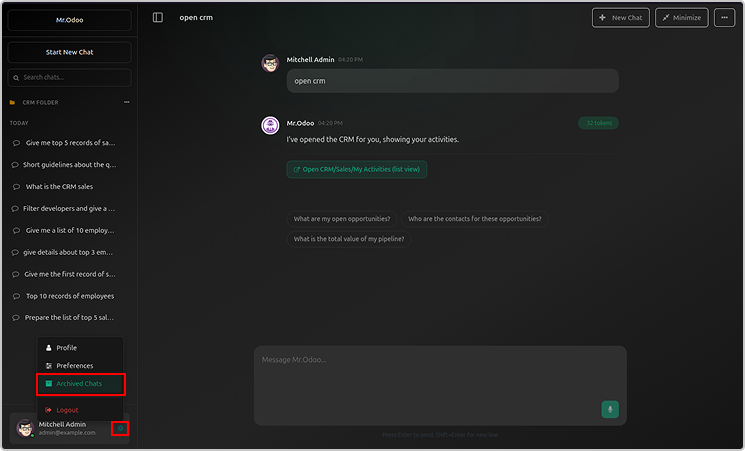
Task: Open 'Top 10 records of employees' chat
Action: (69, 296)
